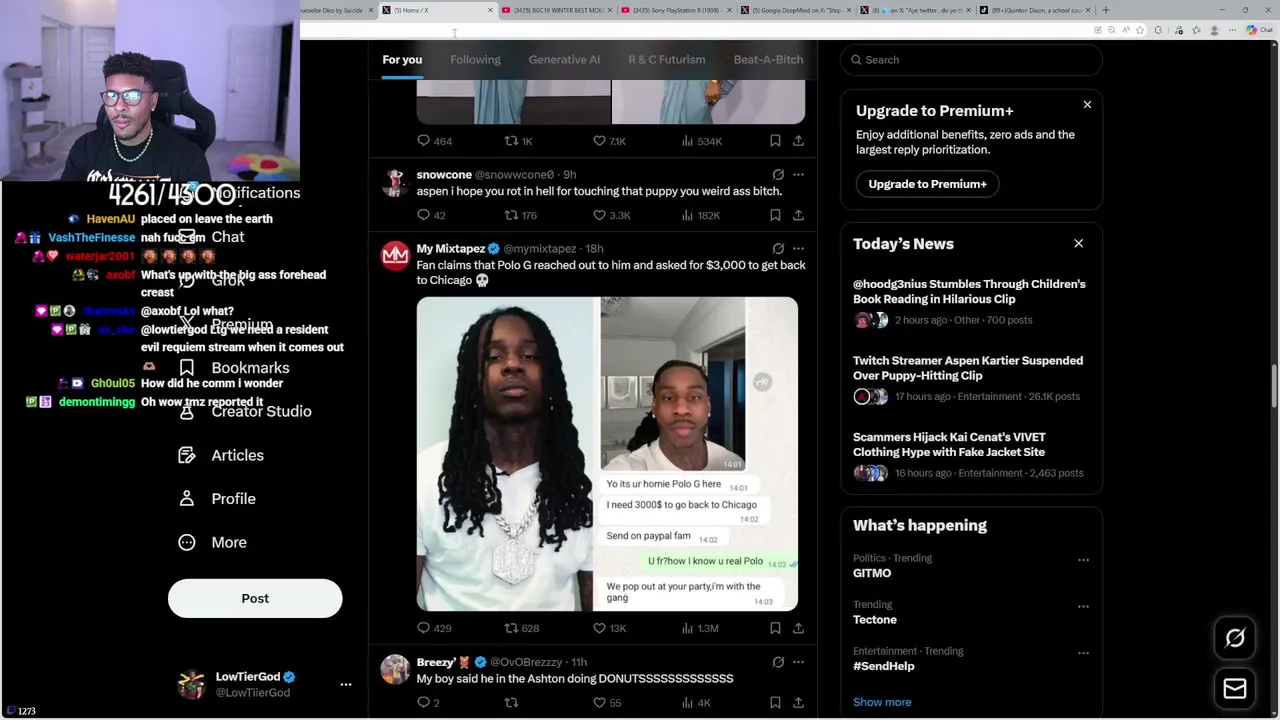The image size is (1280, 720).
Task: Go to Profile in the sidebar
Action: coord(218,498)
